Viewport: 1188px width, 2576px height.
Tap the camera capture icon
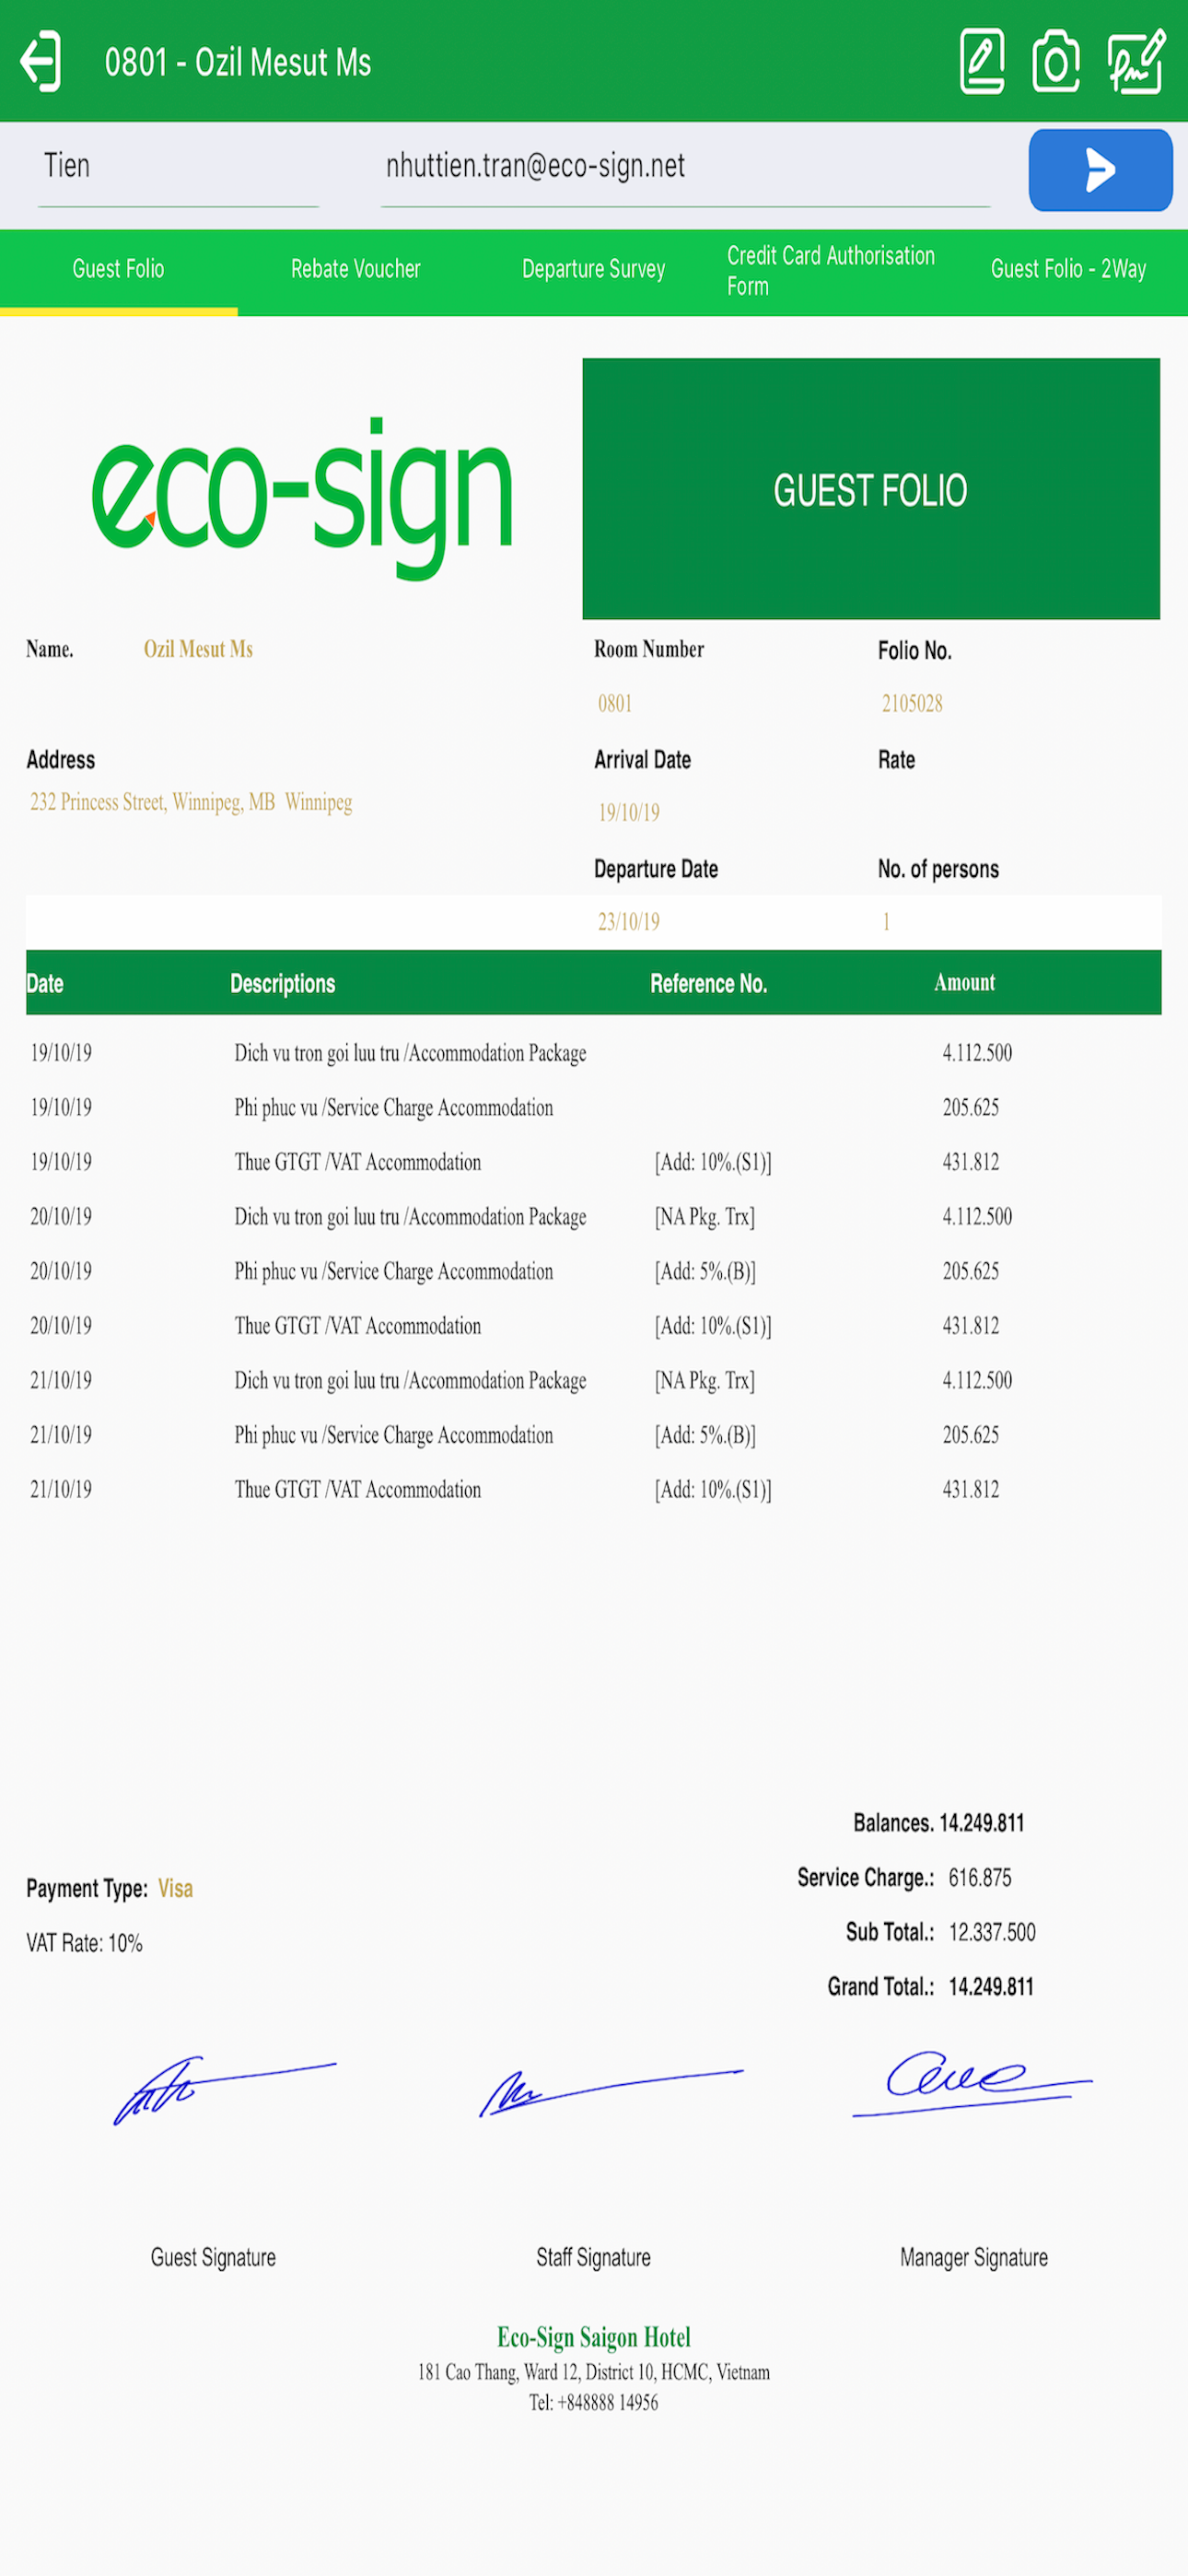pyautogui.click(x=1056, y=62)
